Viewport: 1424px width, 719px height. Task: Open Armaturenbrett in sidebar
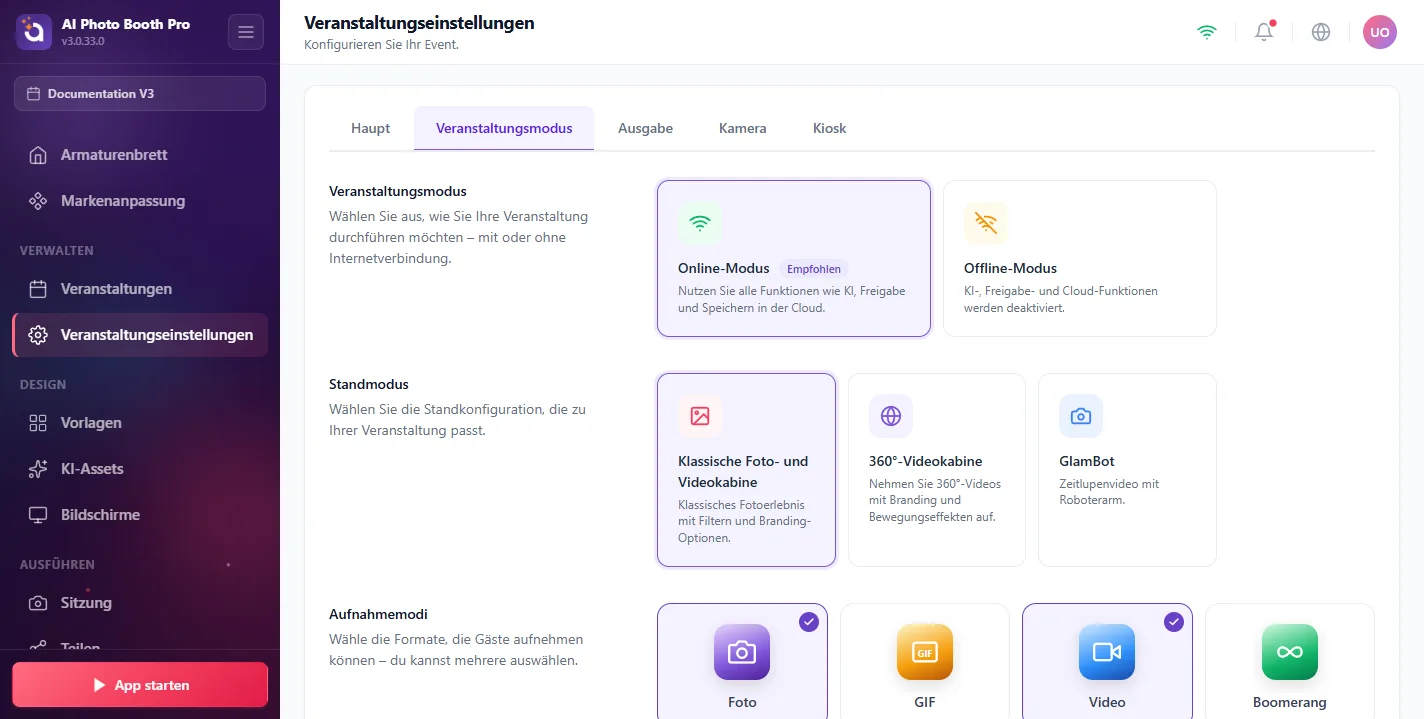140,155
